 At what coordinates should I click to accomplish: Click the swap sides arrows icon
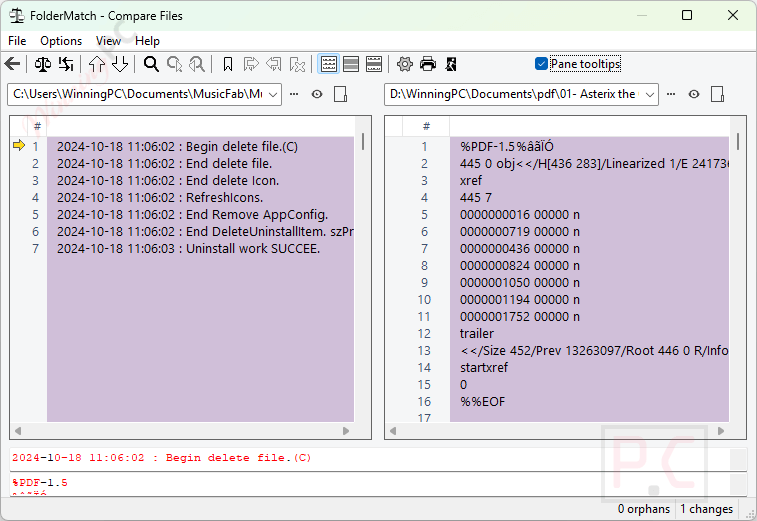click(66, 64)
